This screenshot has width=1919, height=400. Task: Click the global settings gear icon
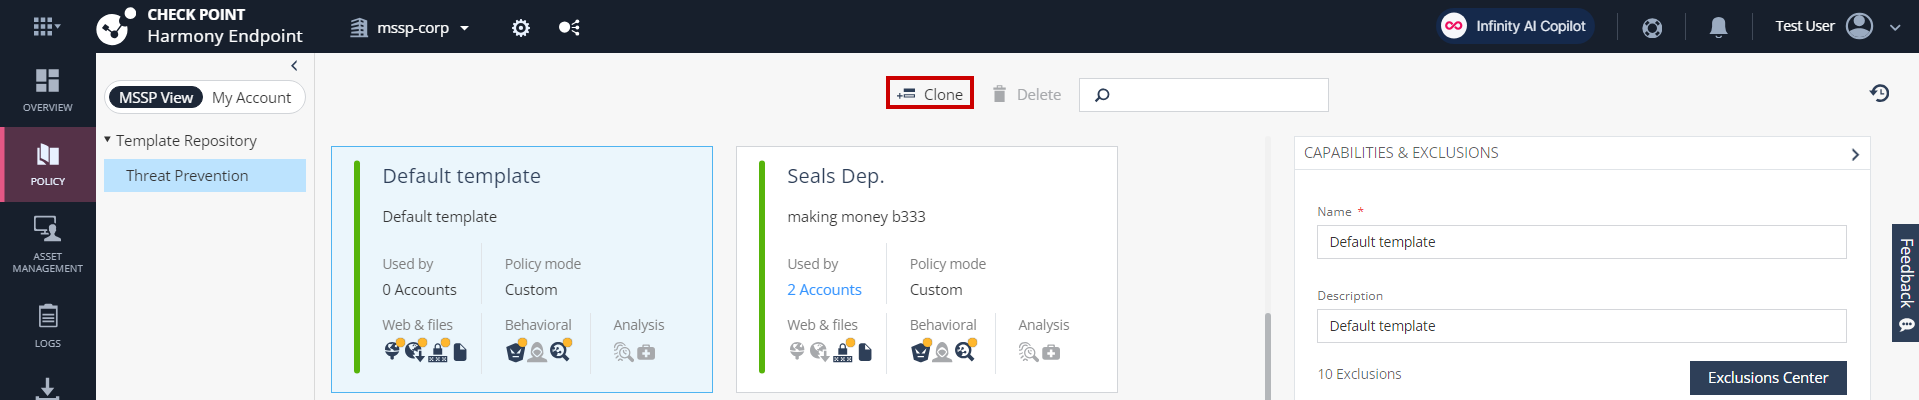click(x=520, y=28)
